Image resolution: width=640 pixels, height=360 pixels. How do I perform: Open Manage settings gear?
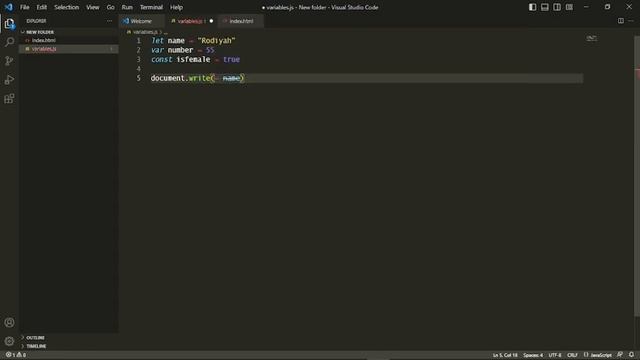pos(9,341)
